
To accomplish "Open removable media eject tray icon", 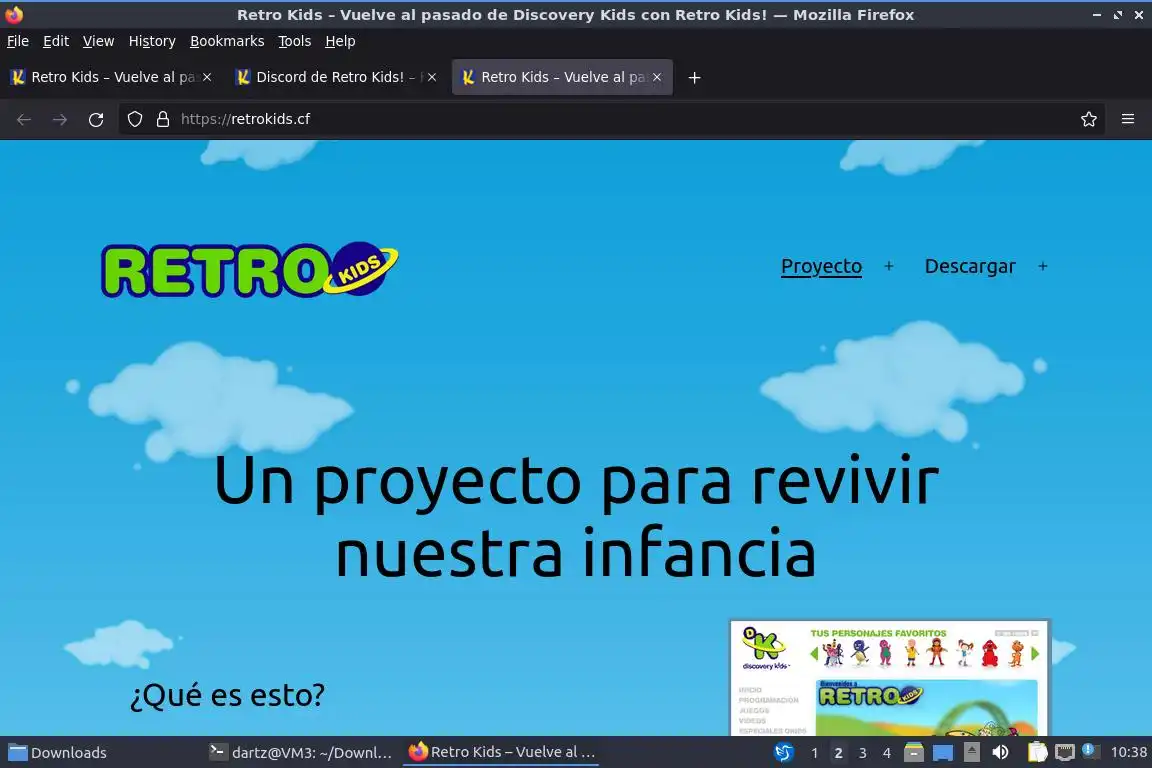I will tap(971, 752).
